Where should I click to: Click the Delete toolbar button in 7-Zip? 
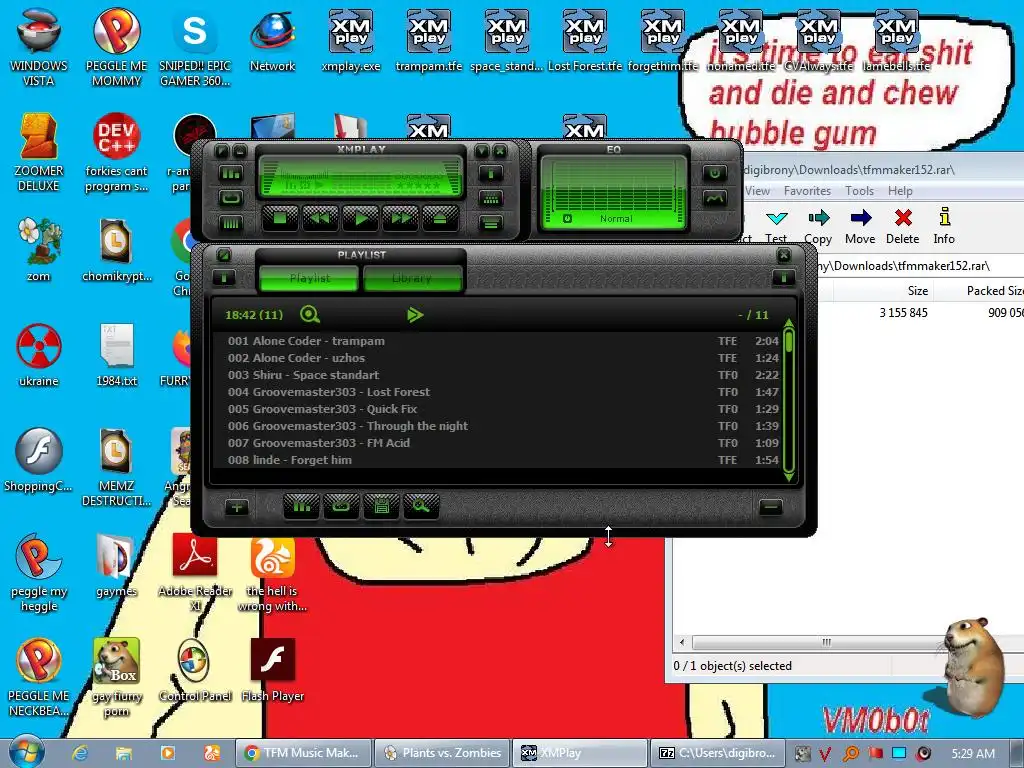point(903,226)
